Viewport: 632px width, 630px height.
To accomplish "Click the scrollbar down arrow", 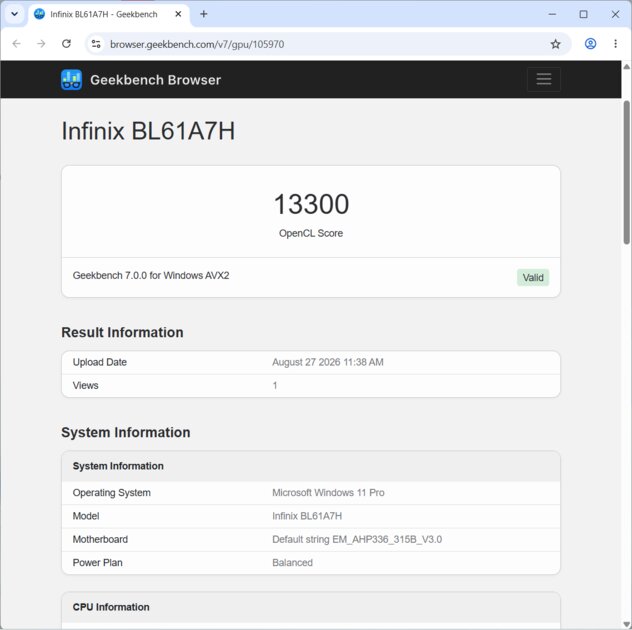I will click(x=627, y=625).
